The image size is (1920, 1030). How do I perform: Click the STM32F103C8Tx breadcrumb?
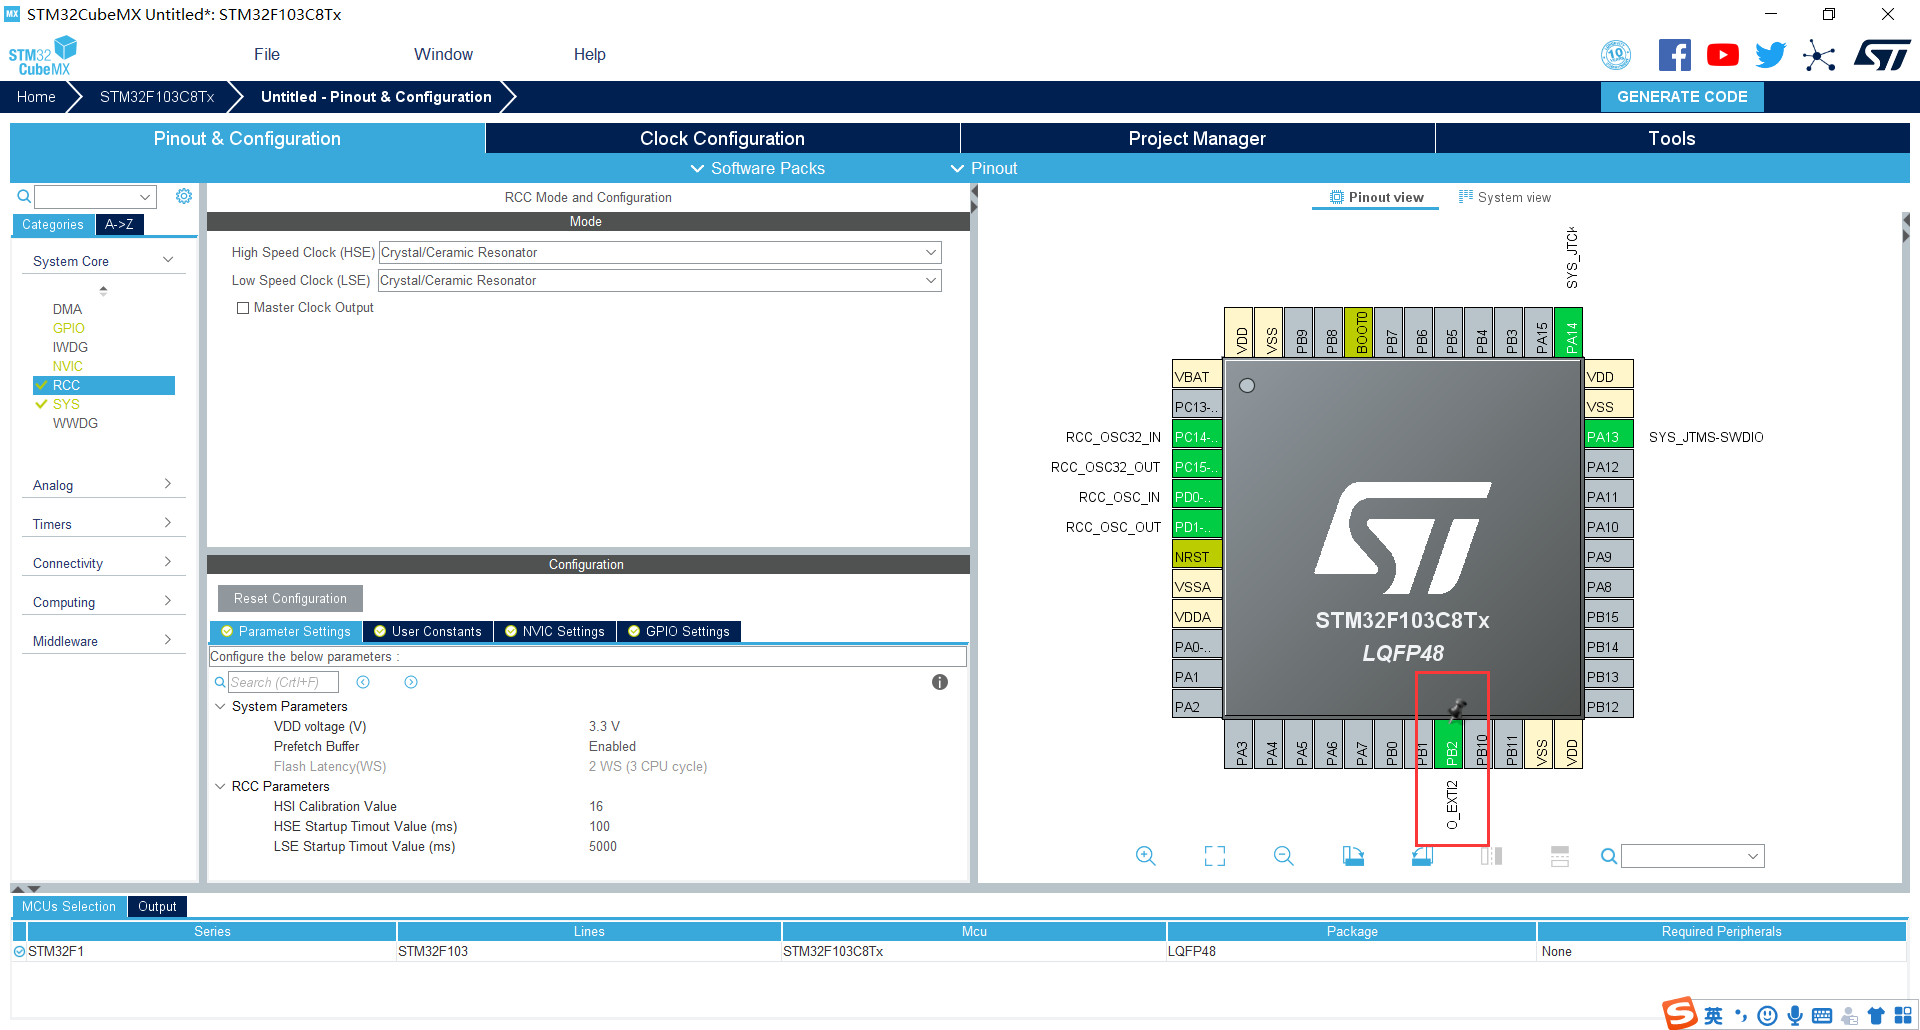click(x=157, y=97)
